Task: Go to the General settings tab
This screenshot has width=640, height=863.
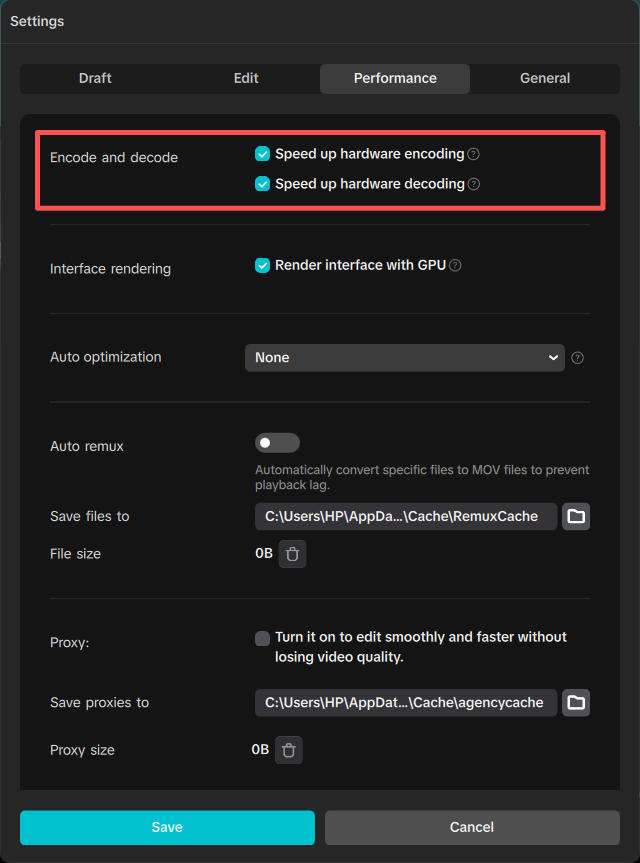Action: click(x=545, y=79)
